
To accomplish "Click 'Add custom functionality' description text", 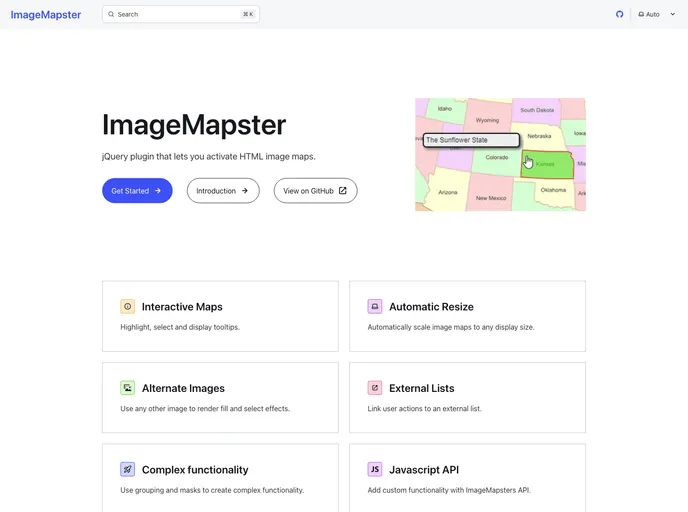I will point(449,491).
